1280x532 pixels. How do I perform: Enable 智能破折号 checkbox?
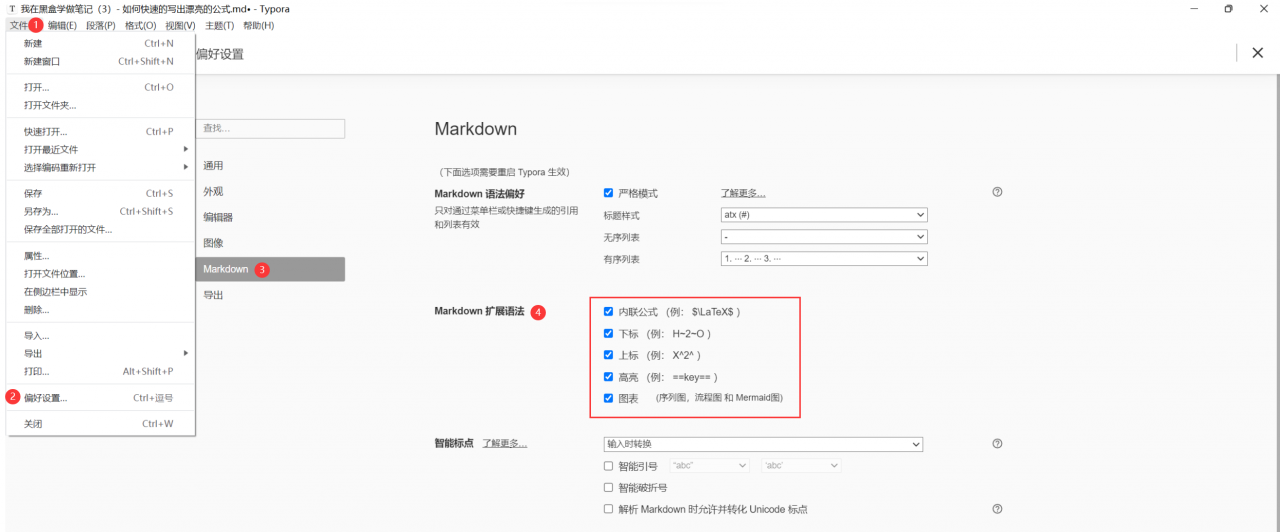click(x=608, y=488)
